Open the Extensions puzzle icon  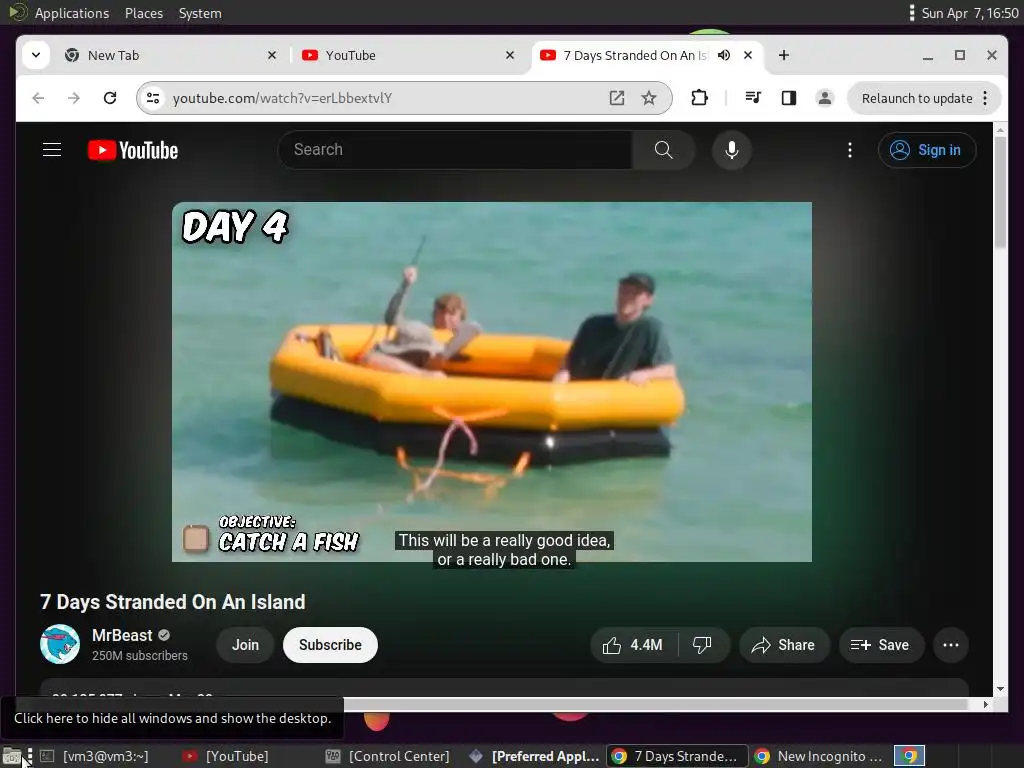click(x=699, y=98)
